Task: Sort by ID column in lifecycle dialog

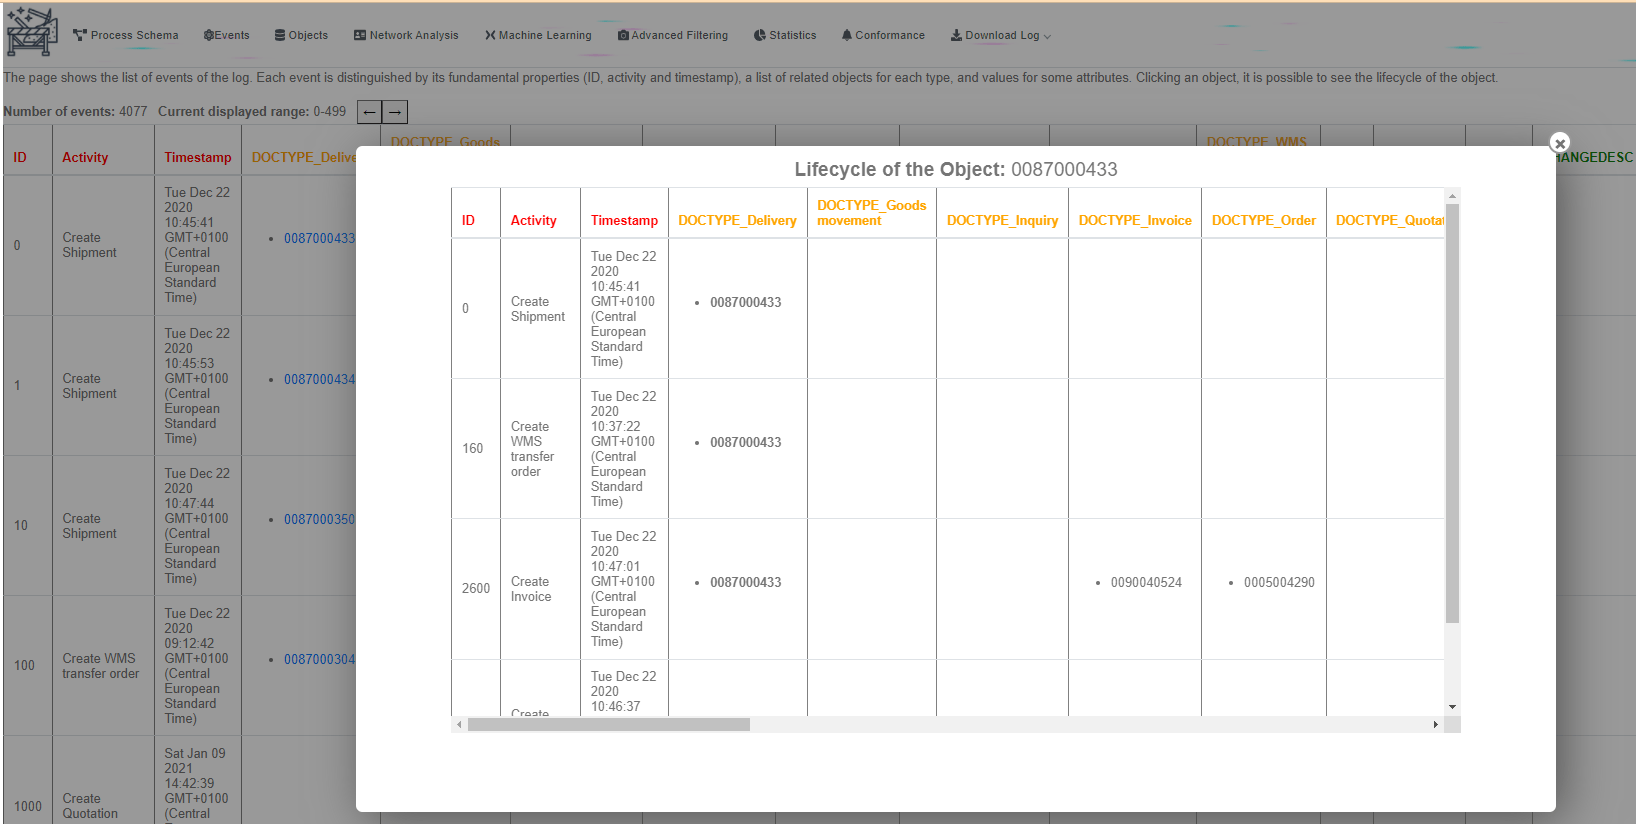Action: tap(468, 221)
